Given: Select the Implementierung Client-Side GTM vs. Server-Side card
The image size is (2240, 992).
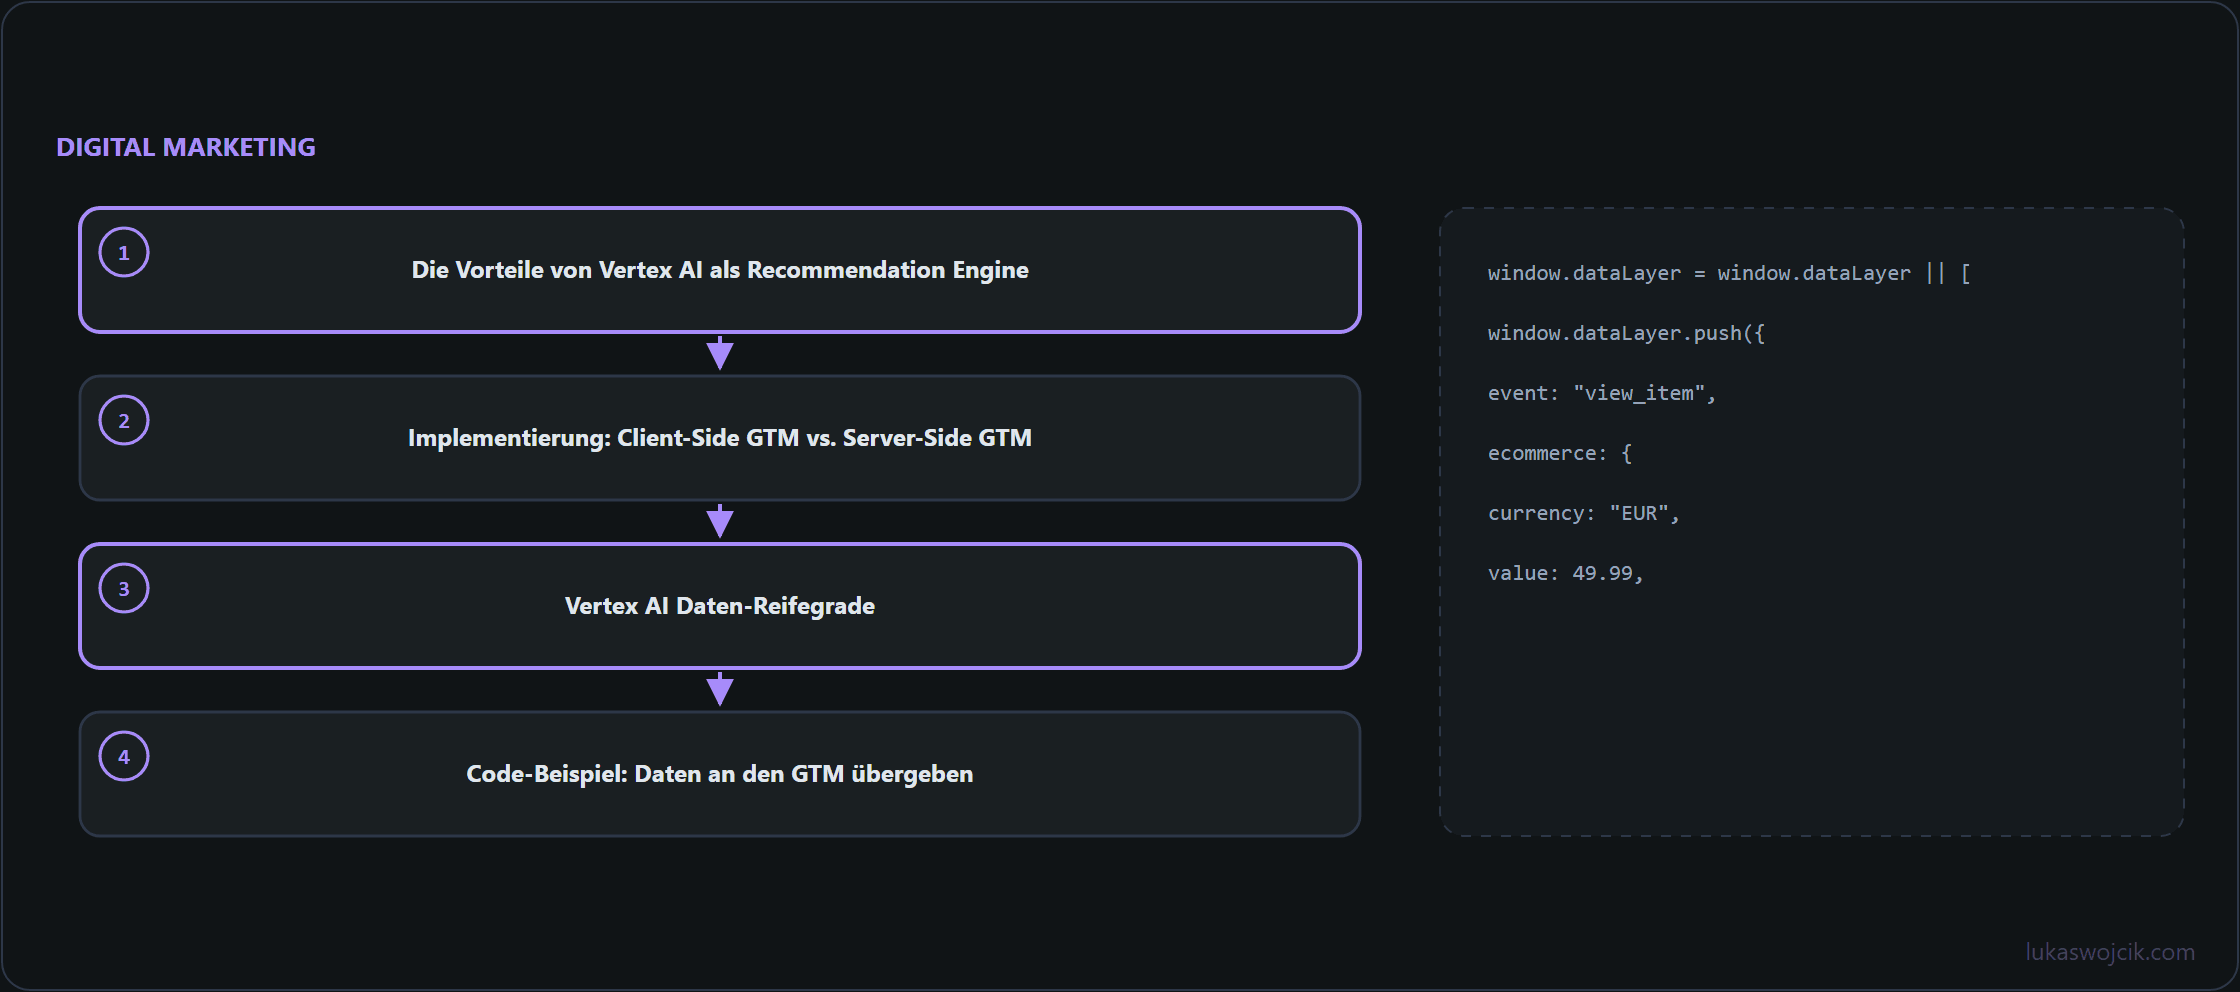Looking at the screenshot, I should click(720, 438).
